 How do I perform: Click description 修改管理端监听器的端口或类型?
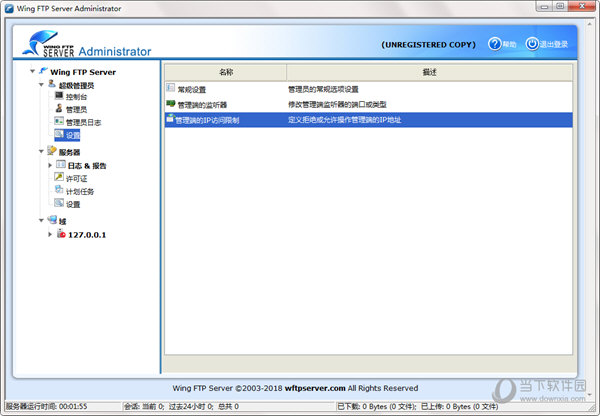click(337, 104)
